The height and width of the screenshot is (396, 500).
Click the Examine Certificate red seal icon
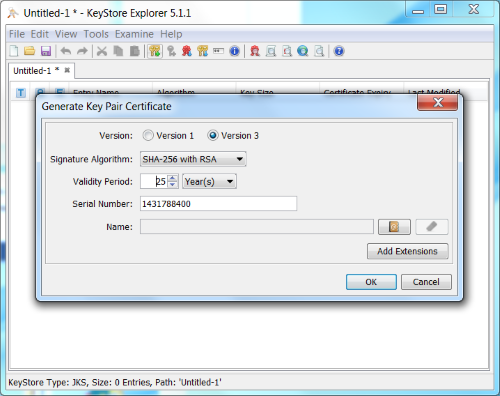point(255,51)
